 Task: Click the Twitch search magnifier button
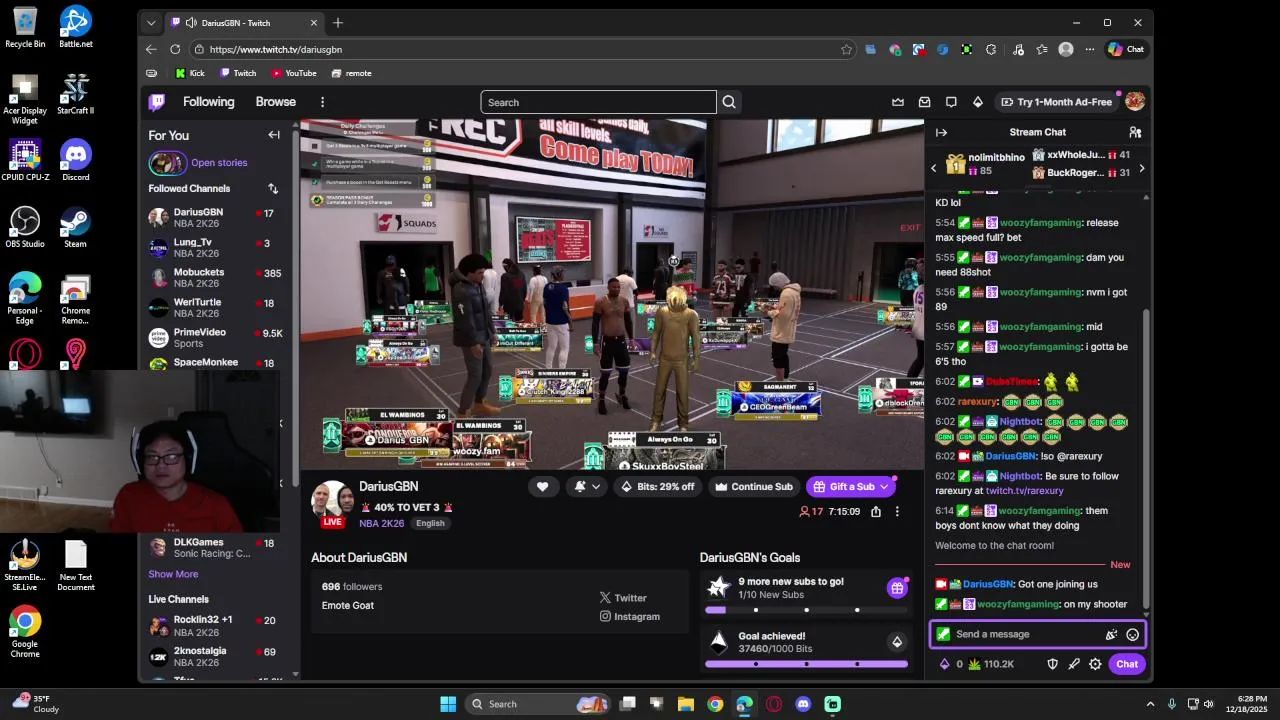coord(729,102)
